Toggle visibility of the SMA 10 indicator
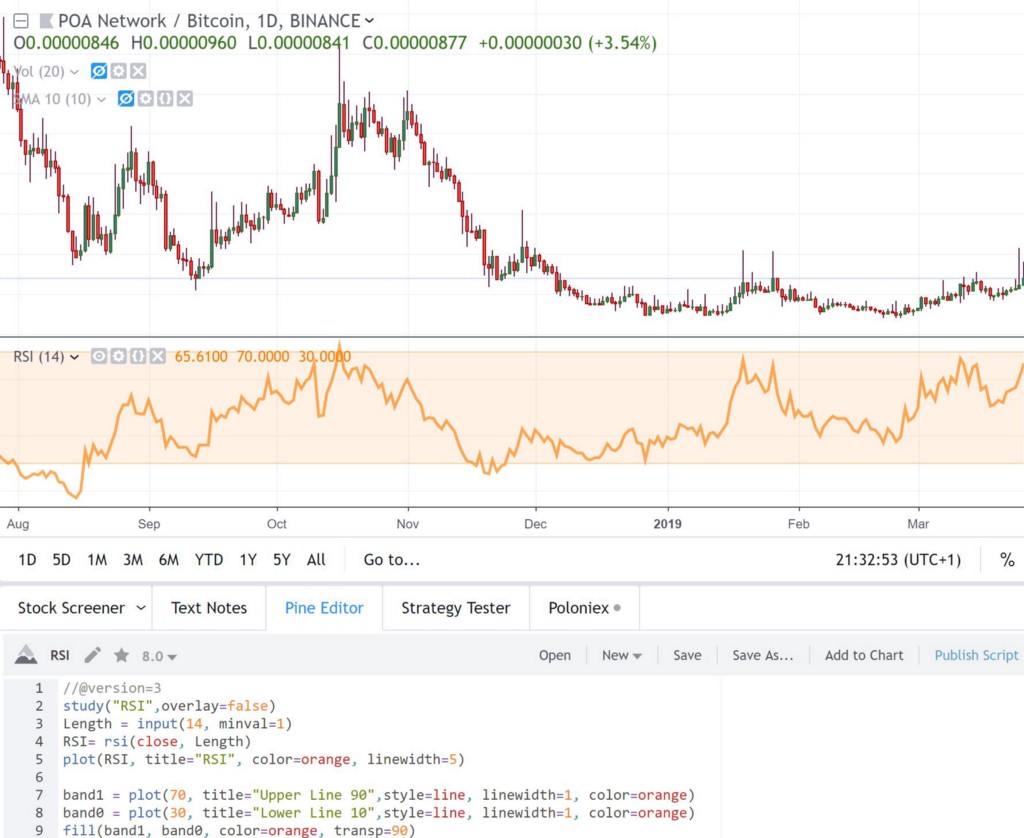 tap(126, 99)
